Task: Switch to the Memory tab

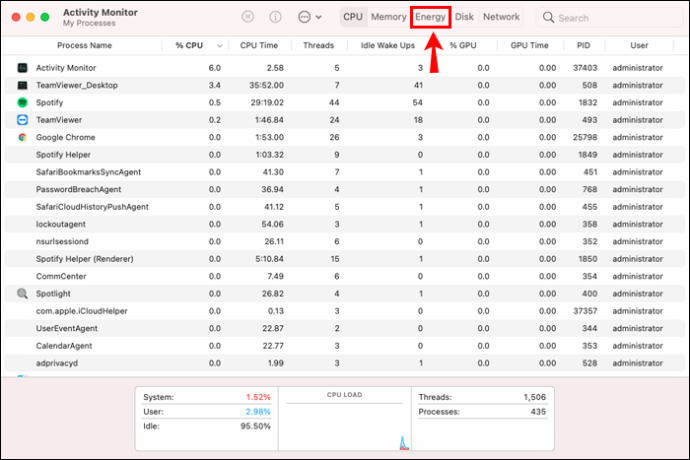Action: (388, 17)
